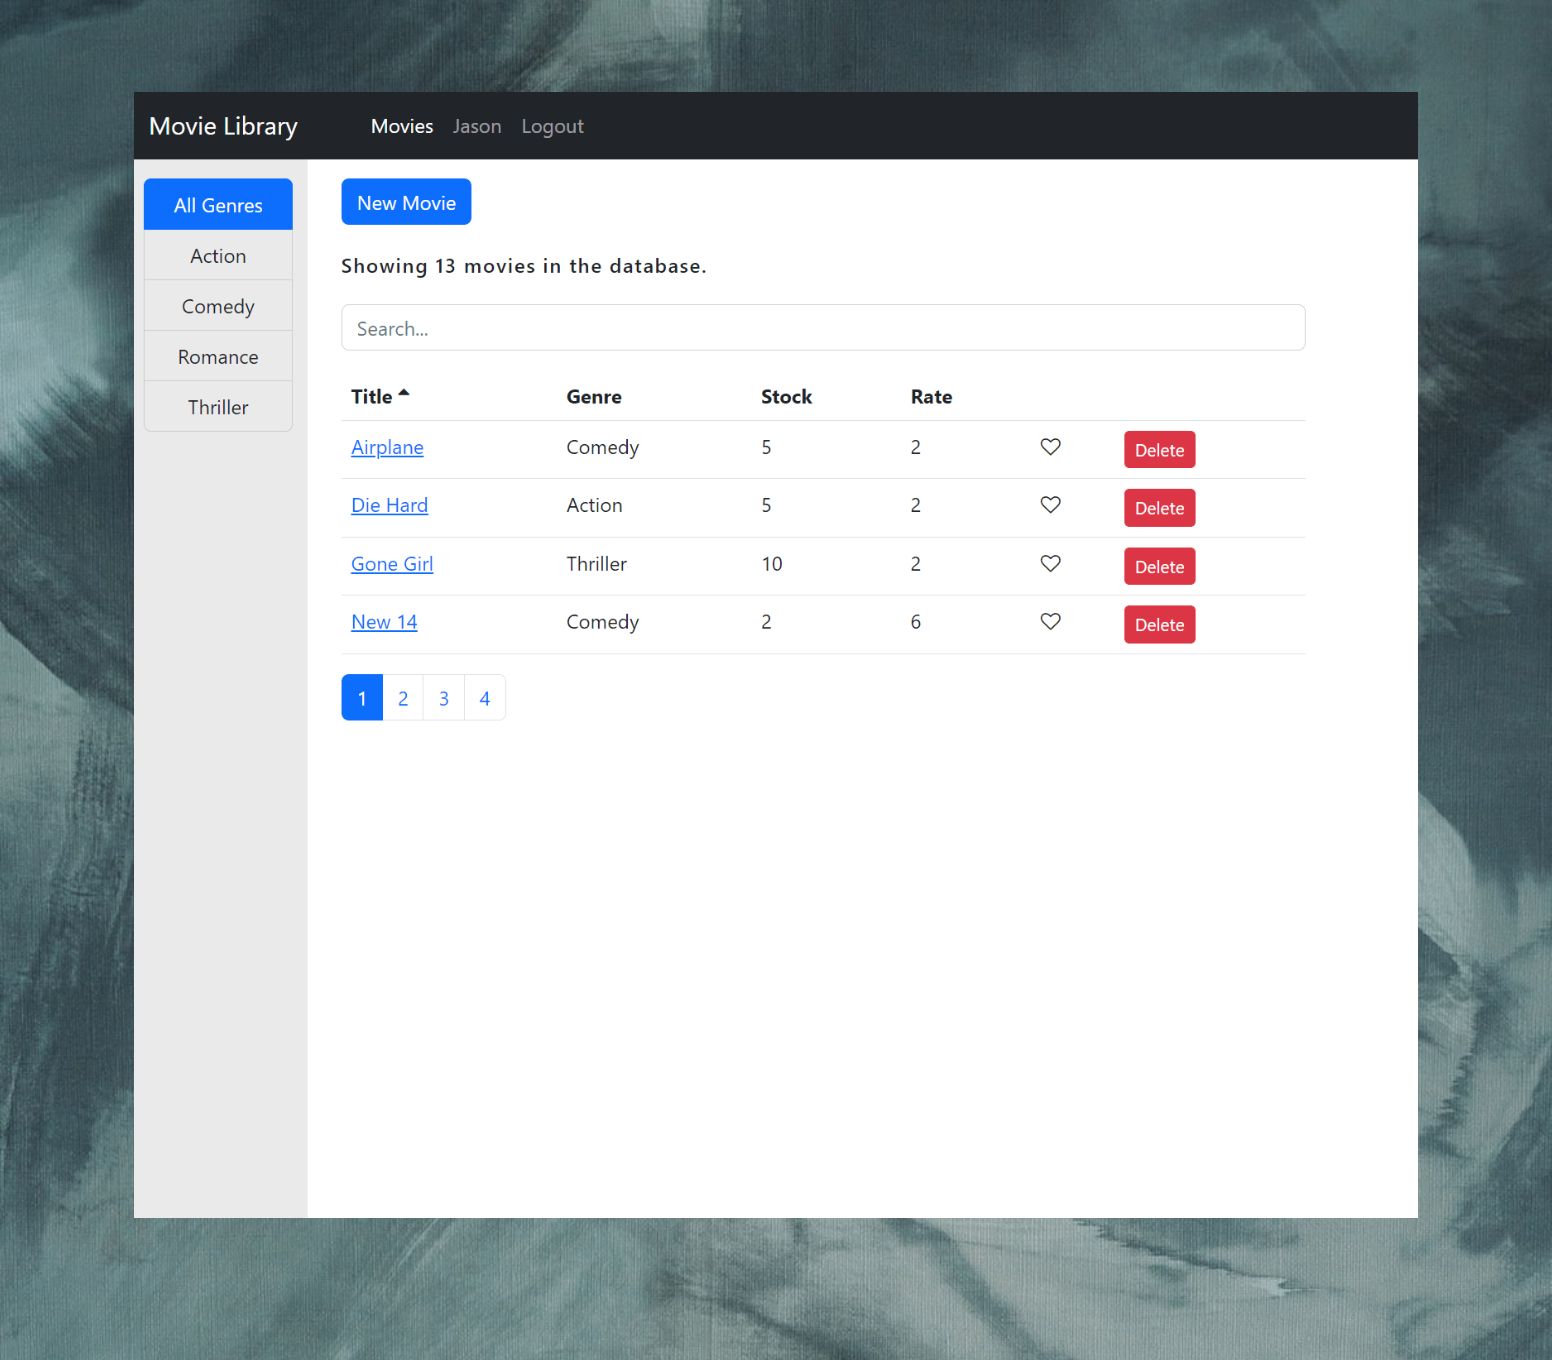
Task: Favorite the Airplane movie via heart icon
Action: (1050, 448)
